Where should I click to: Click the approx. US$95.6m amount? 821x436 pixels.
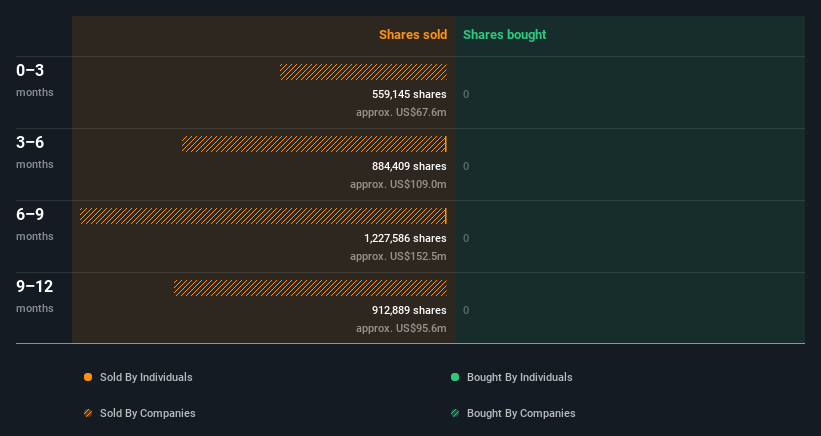tap(401, 328)
